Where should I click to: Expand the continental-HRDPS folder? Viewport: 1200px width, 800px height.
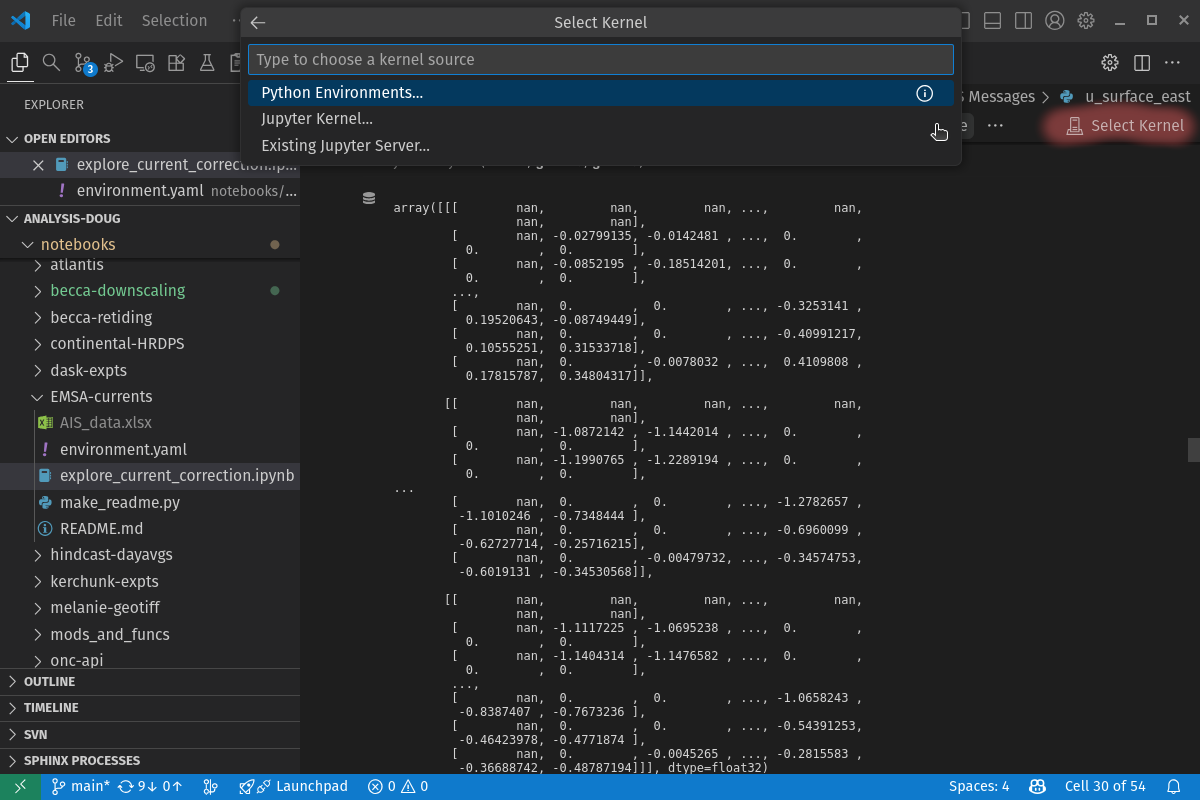pos(117,344)
